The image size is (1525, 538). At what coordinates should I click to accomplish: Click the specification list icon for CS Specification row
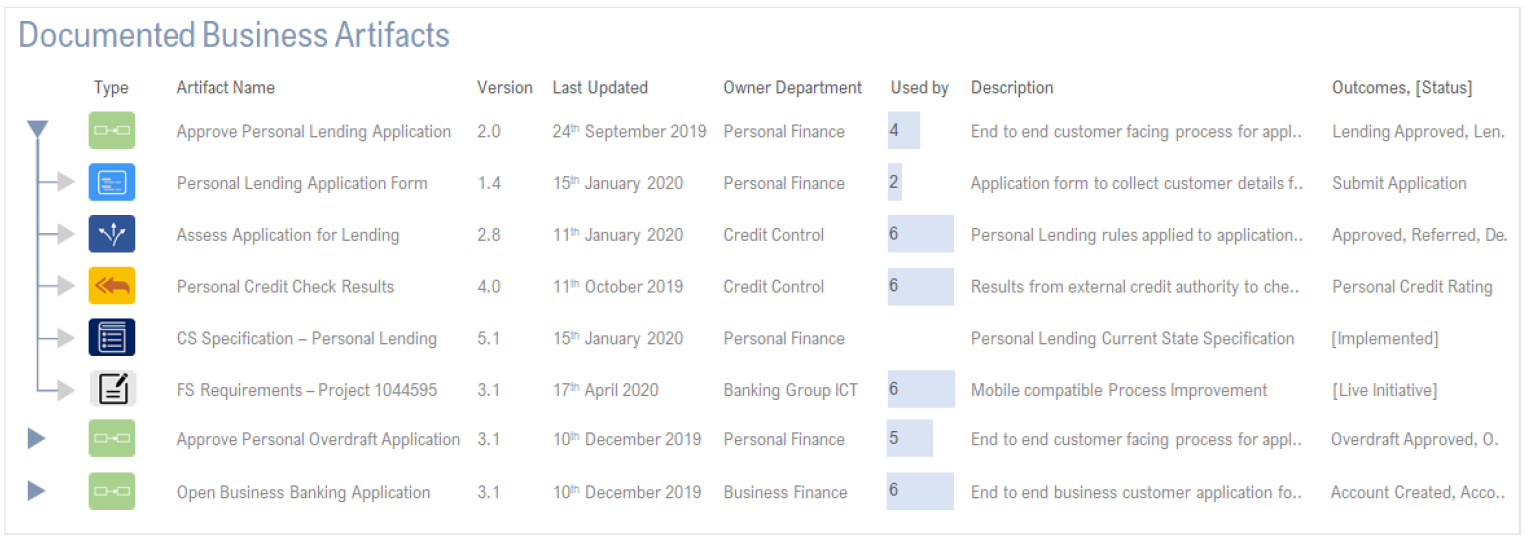[x=112, y=338]
